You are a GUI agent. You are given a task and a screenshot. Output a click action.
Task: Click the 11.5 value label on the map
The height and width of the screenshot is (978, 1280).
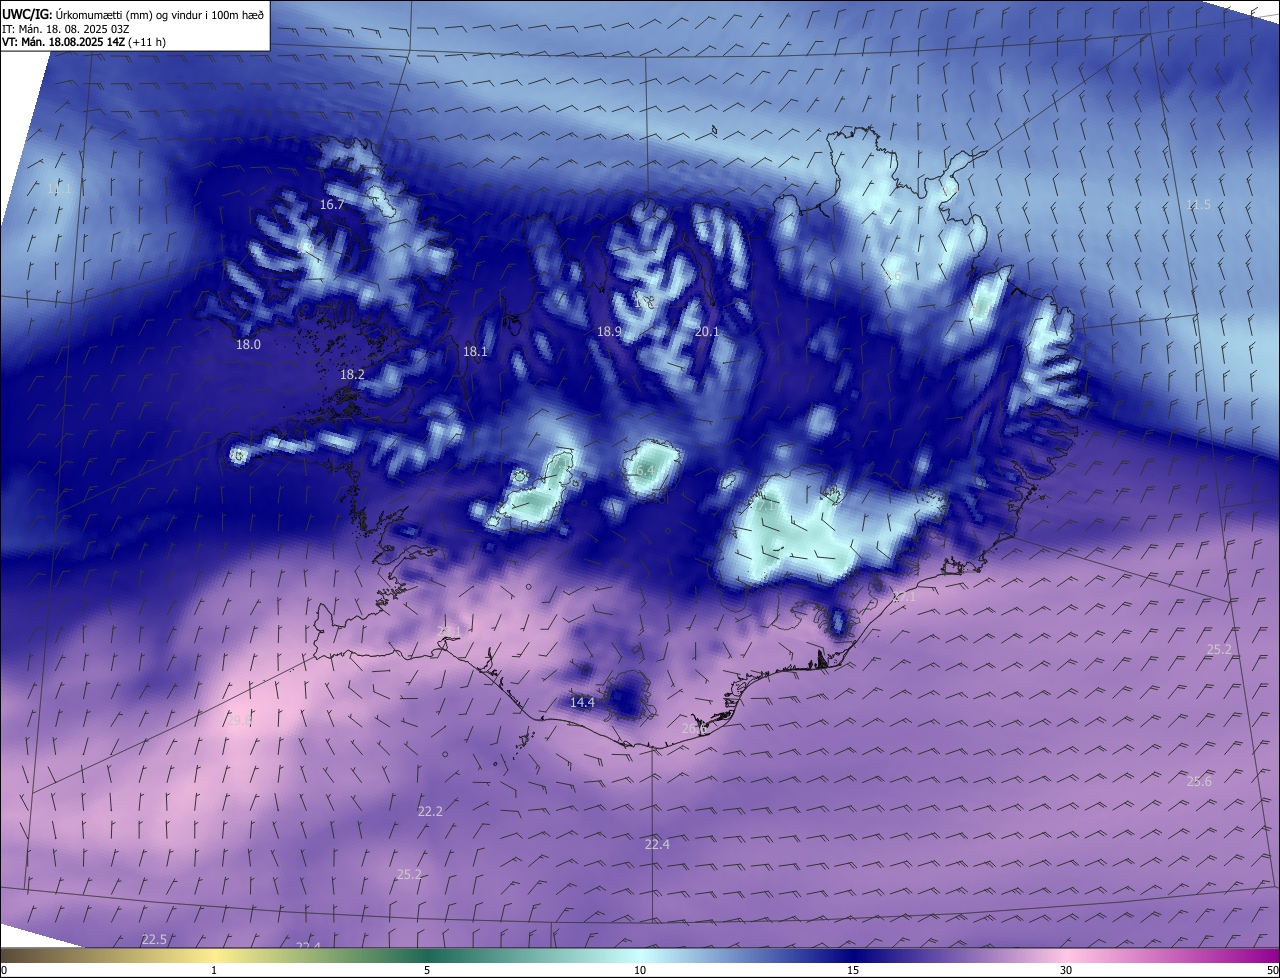1198,205
